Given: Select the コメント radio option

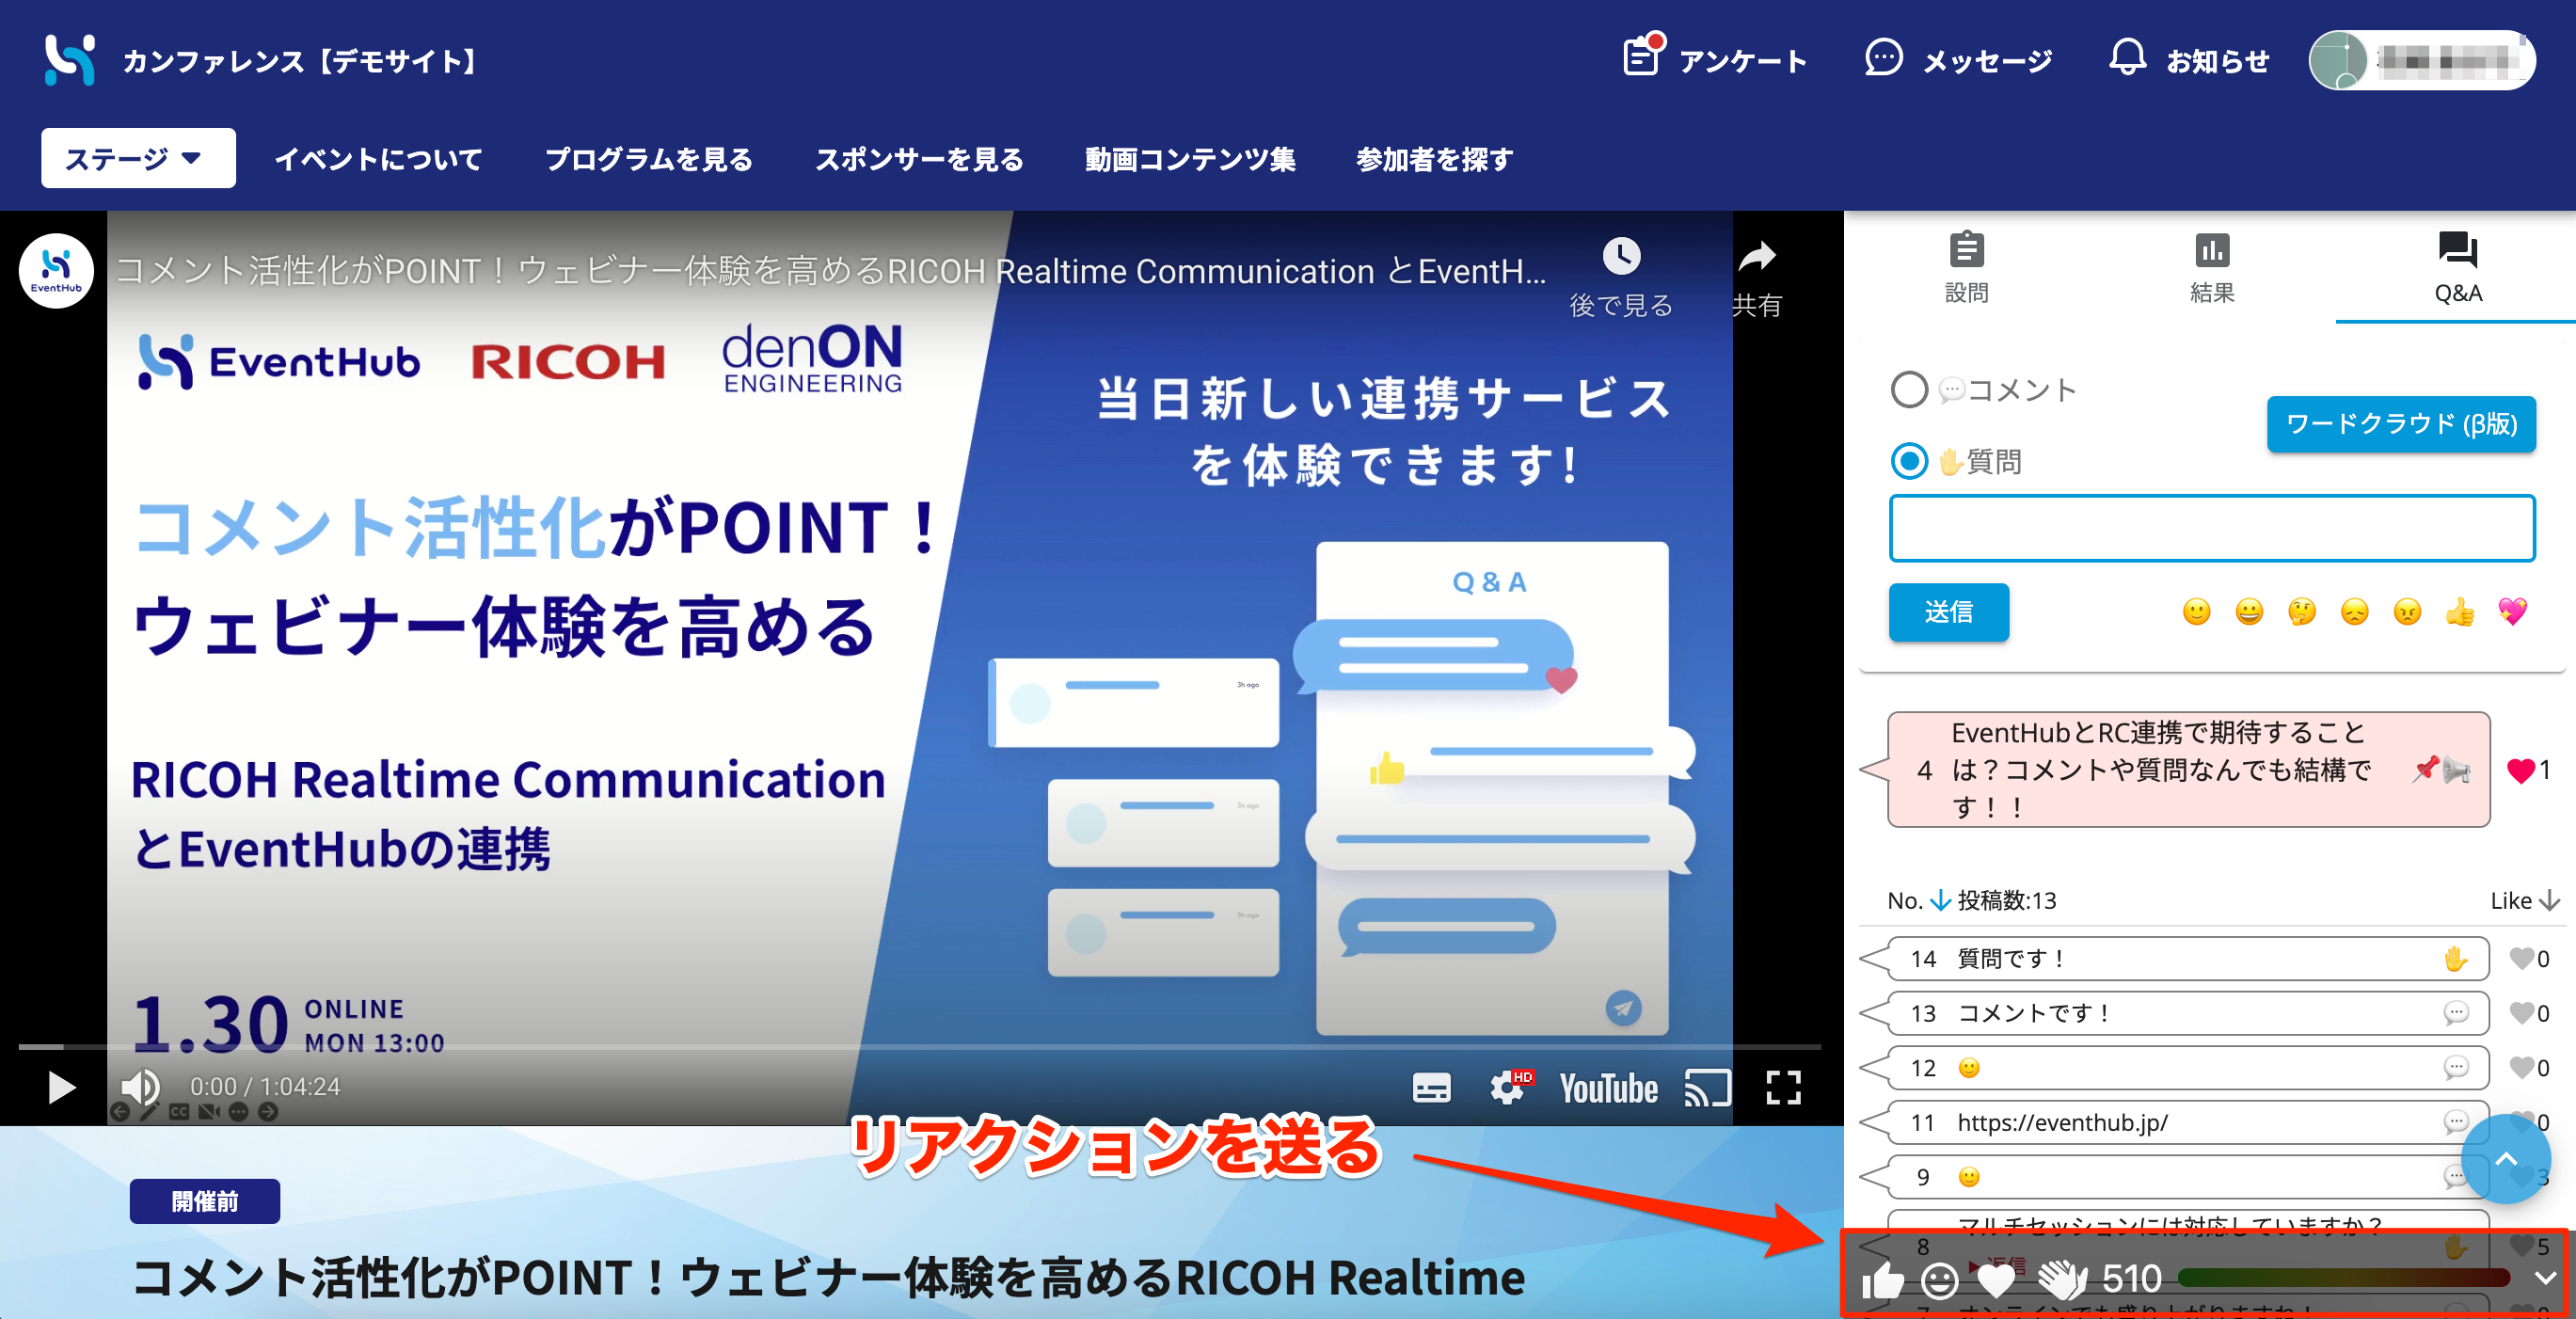Looking at the screenshot, I should (1909, 390).
